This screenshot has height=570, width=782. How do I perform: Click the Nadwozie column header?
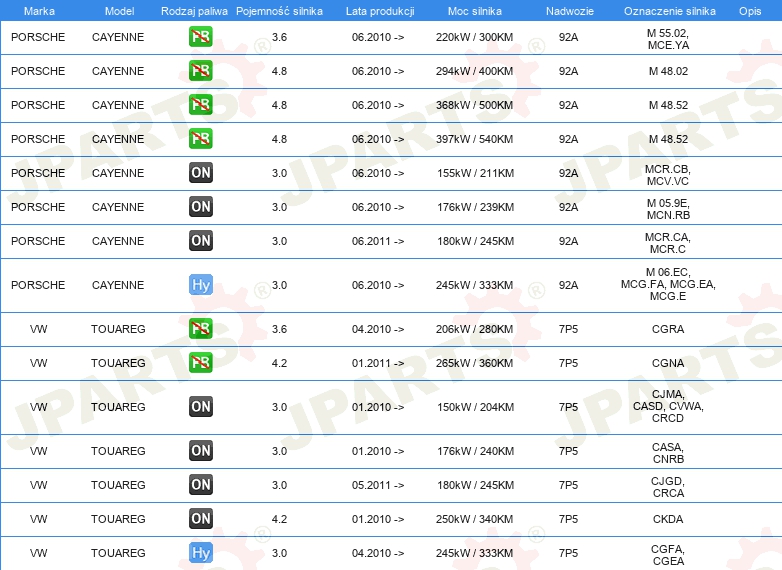(570, 11)
